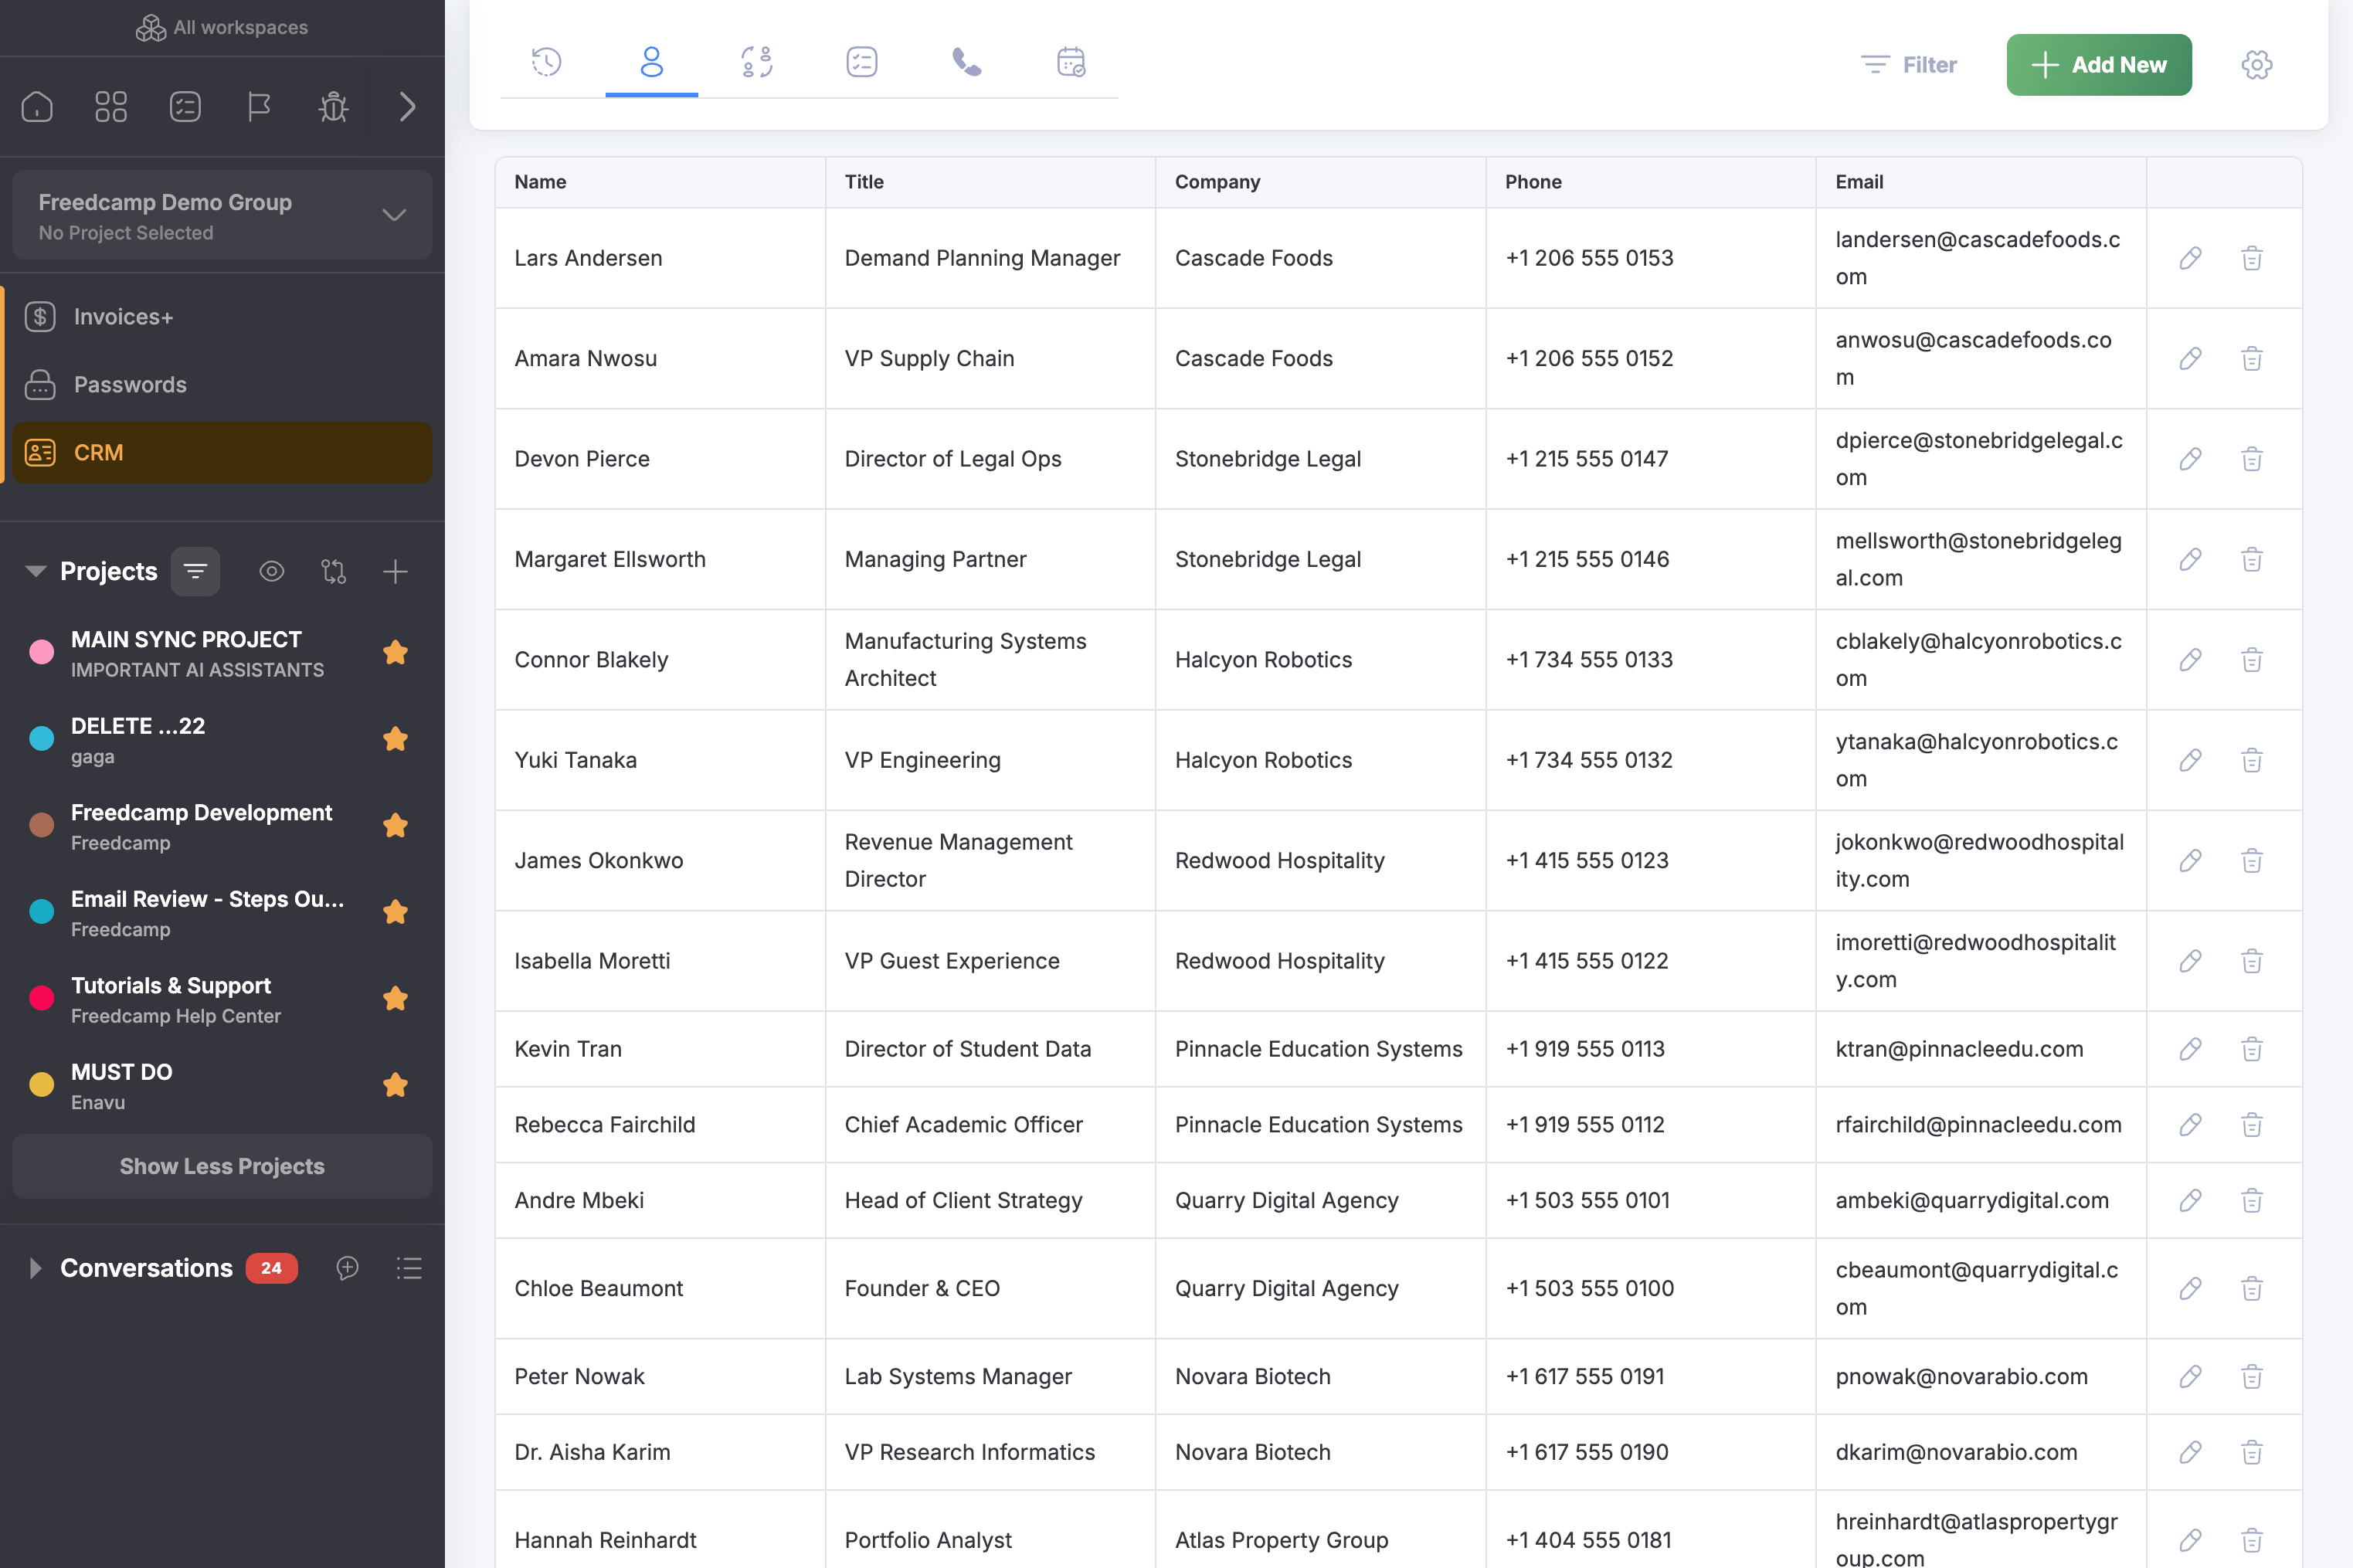
Task: Switch to the Calls tab
Action: coord(967,62)
